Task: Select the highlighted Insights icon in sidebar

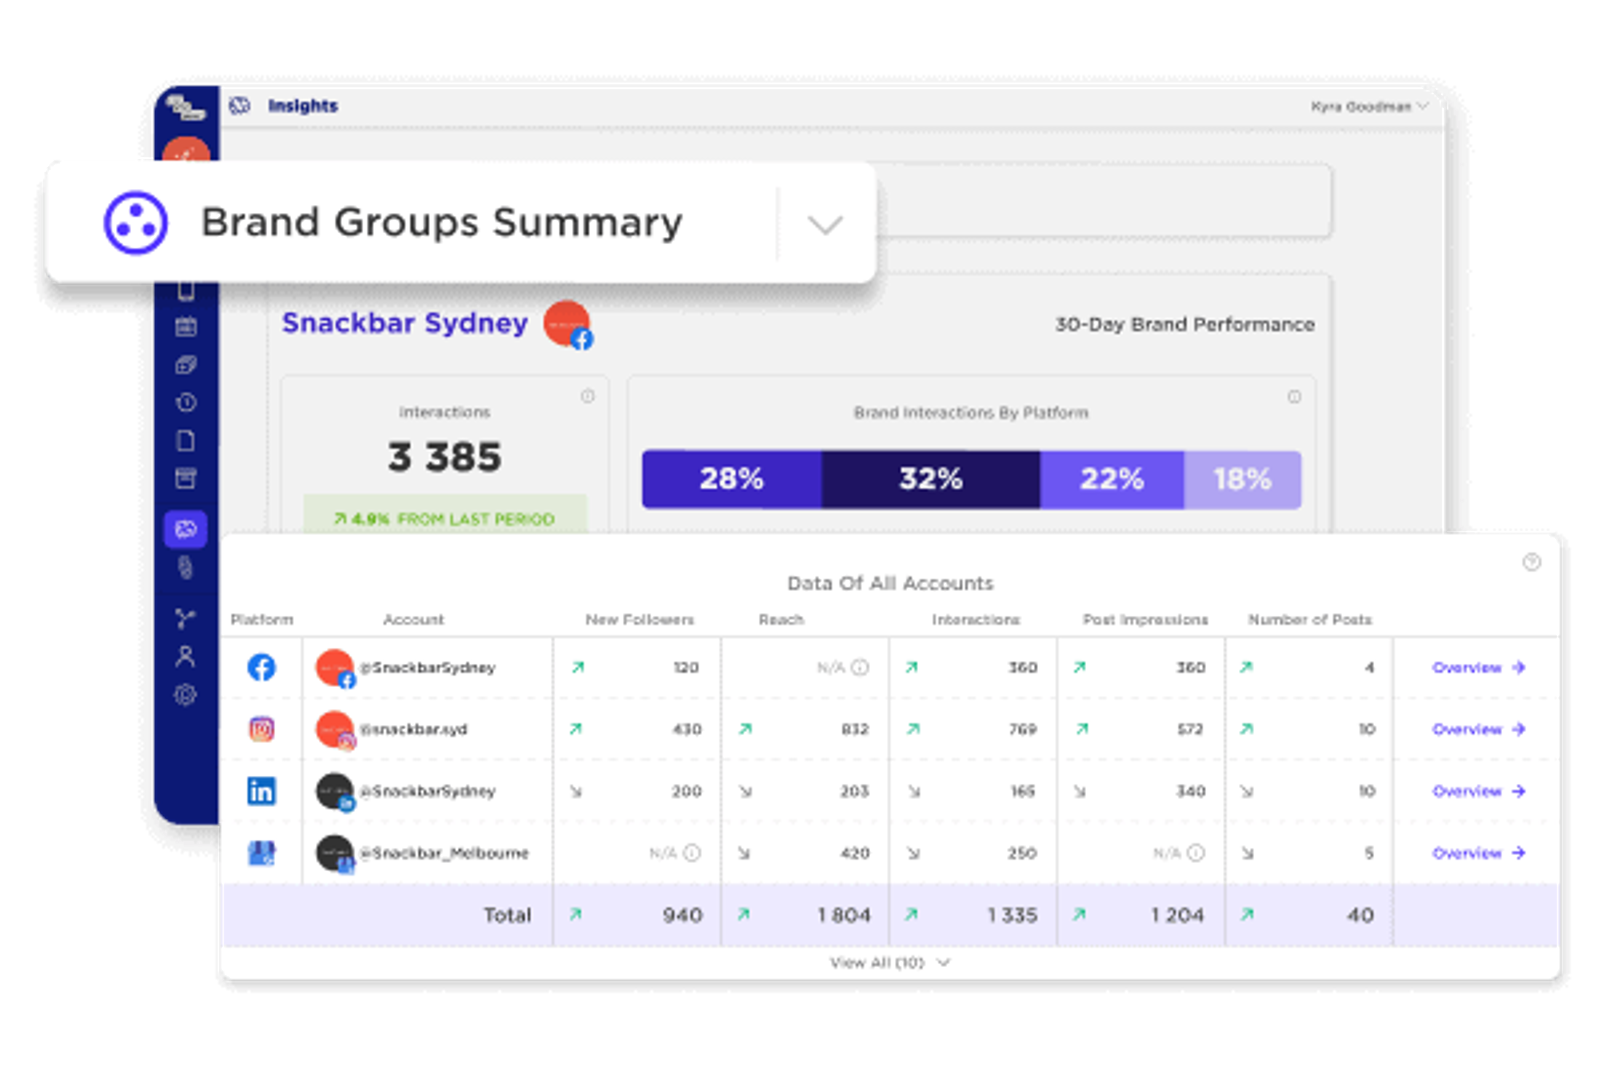Action: coord(186,529)
